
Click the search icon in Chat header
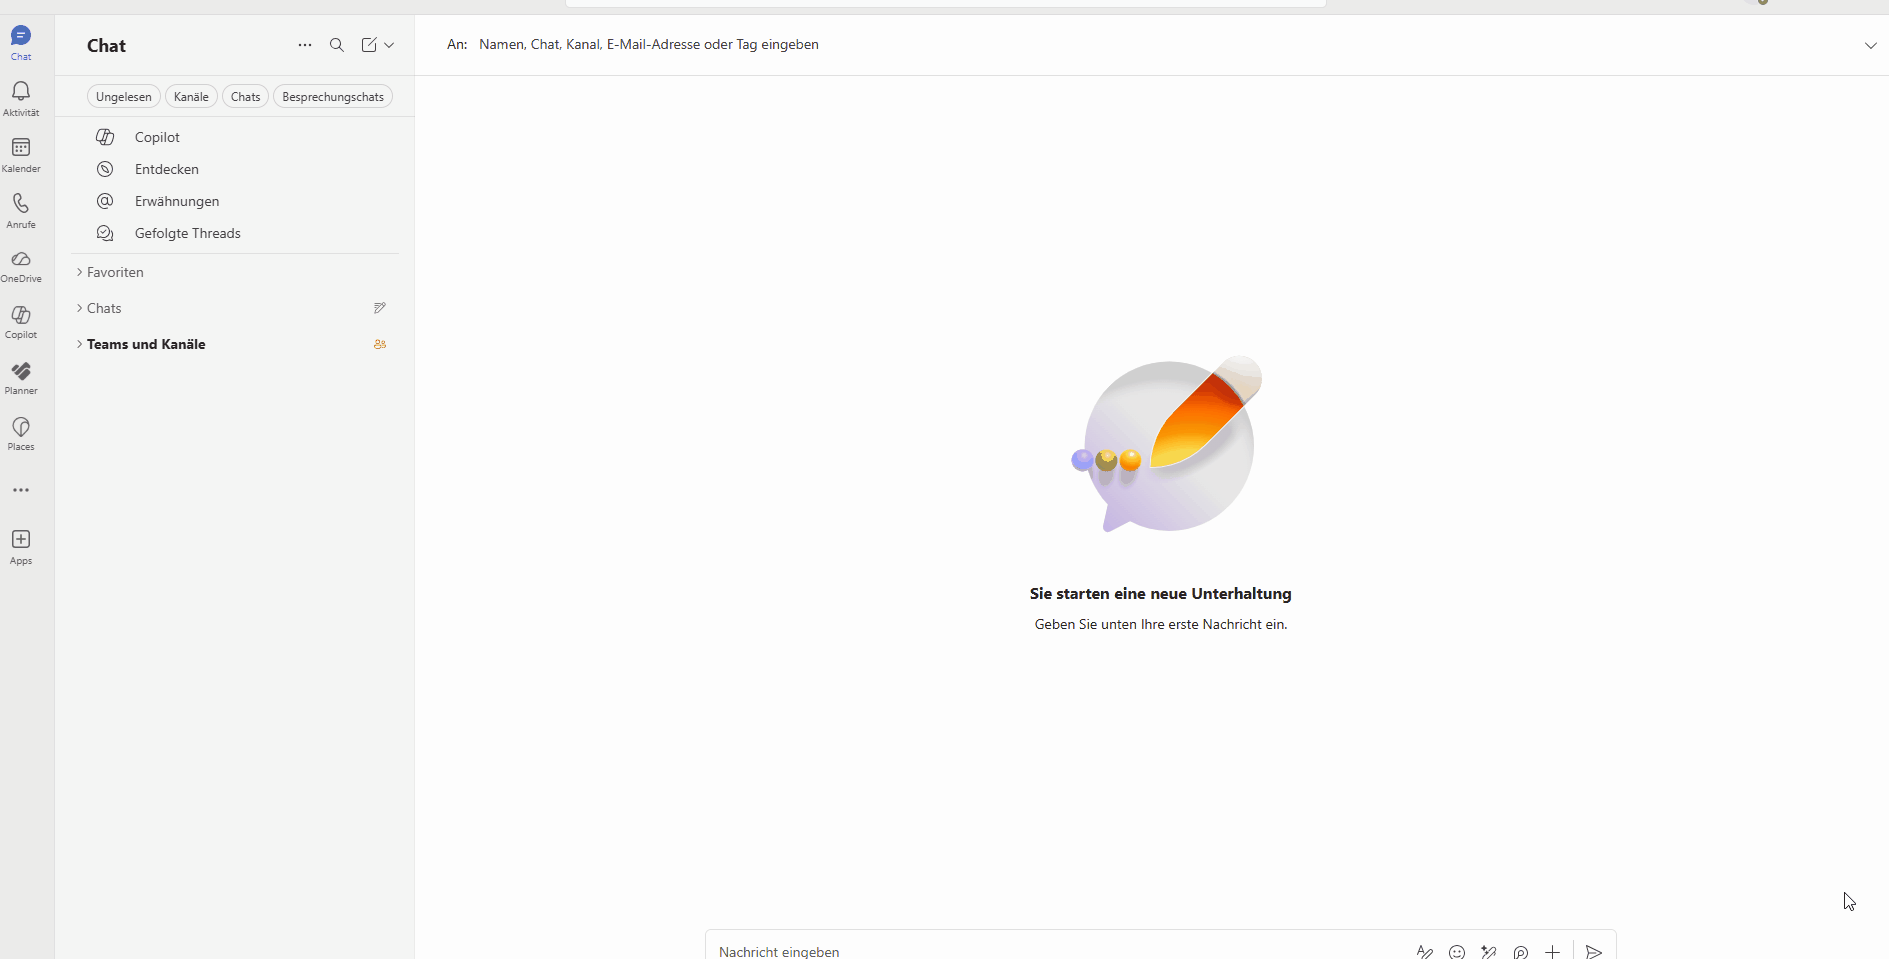point(337,45)
